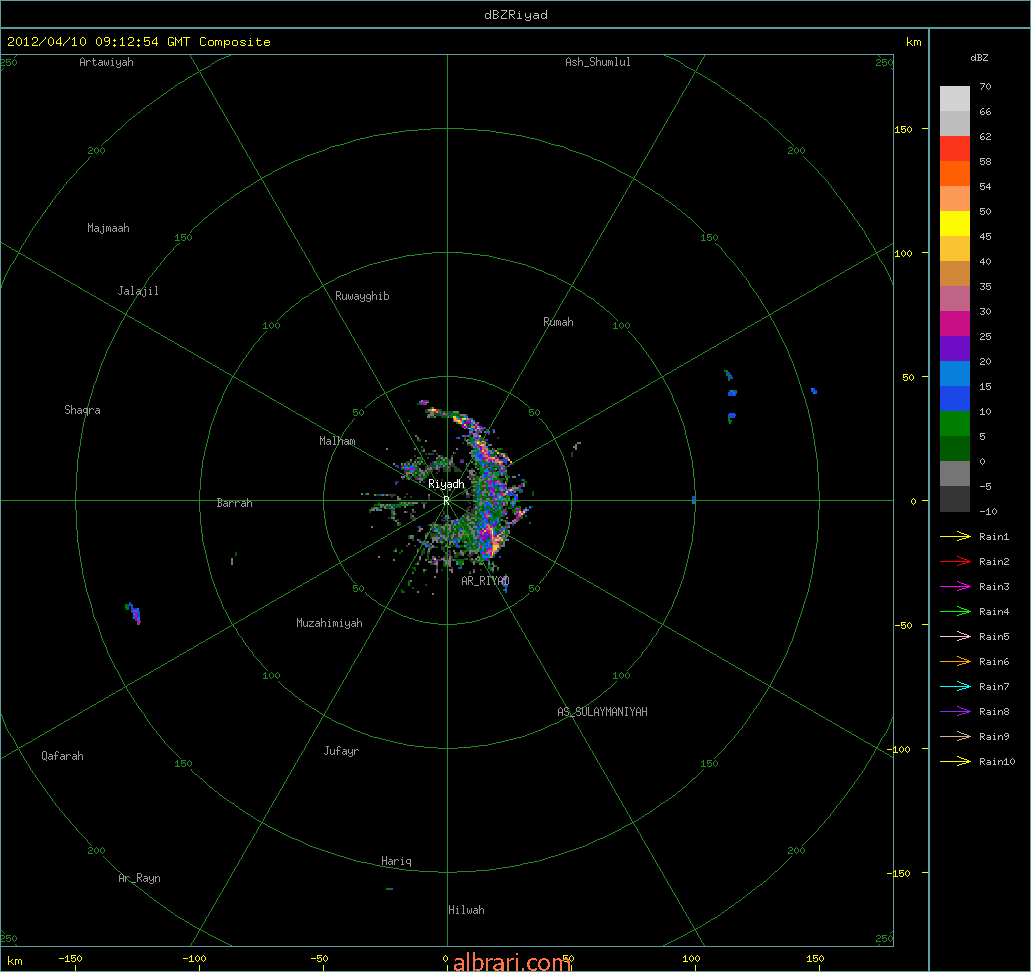Click the red Rain2 arrow icon
This screenshot has width=1031, height=972.
coord(955,562)
